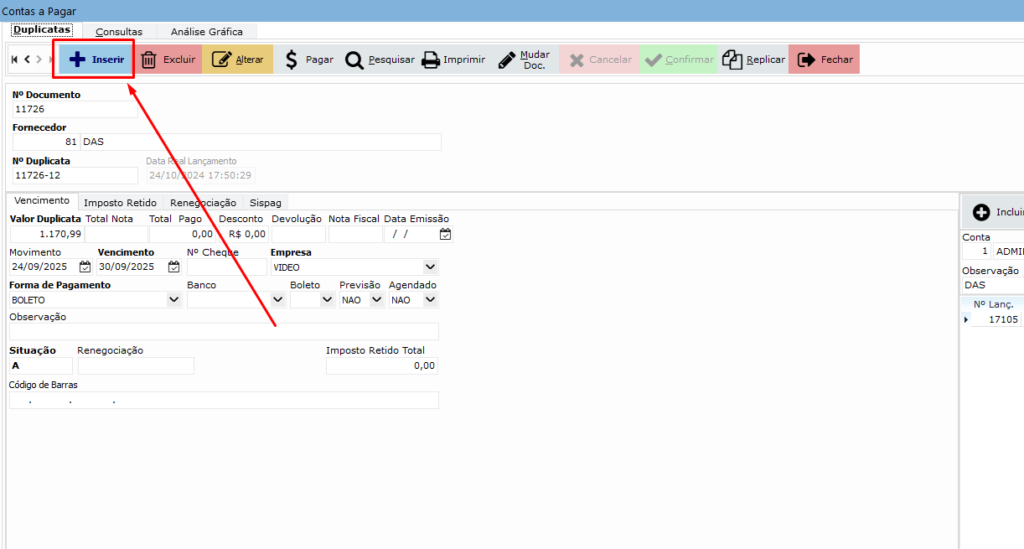Open Pesquisar with the magnifier icon
Viewport: 1024px width, 549px height.
click(379, 60)
